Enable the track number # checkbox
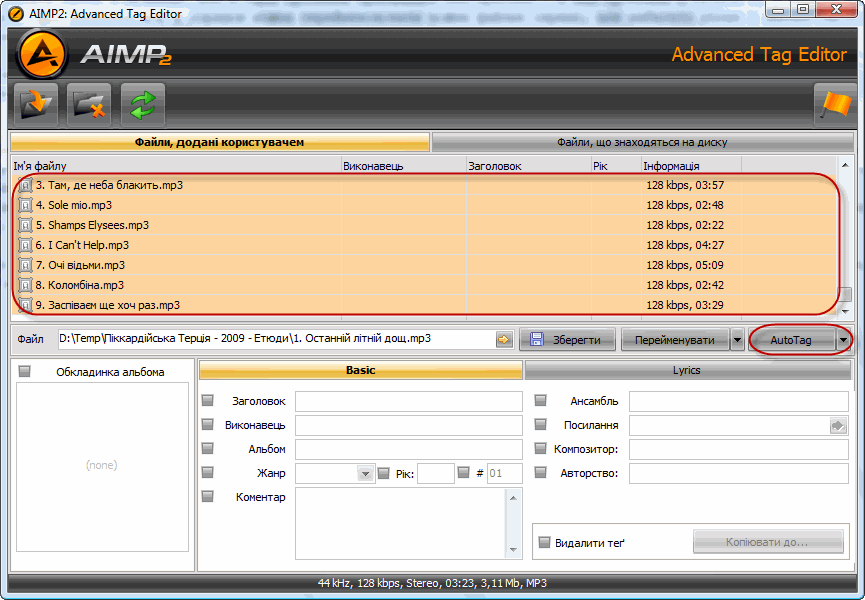The height and width of the screenshot is (600, 865). tap(463, 472)
